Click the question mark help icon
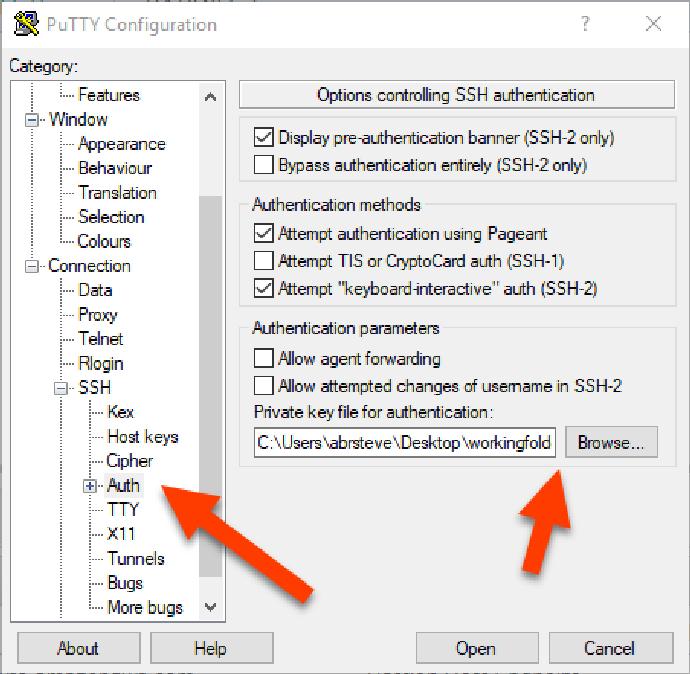This screenshot has height=674, width=690. (586, 24)
